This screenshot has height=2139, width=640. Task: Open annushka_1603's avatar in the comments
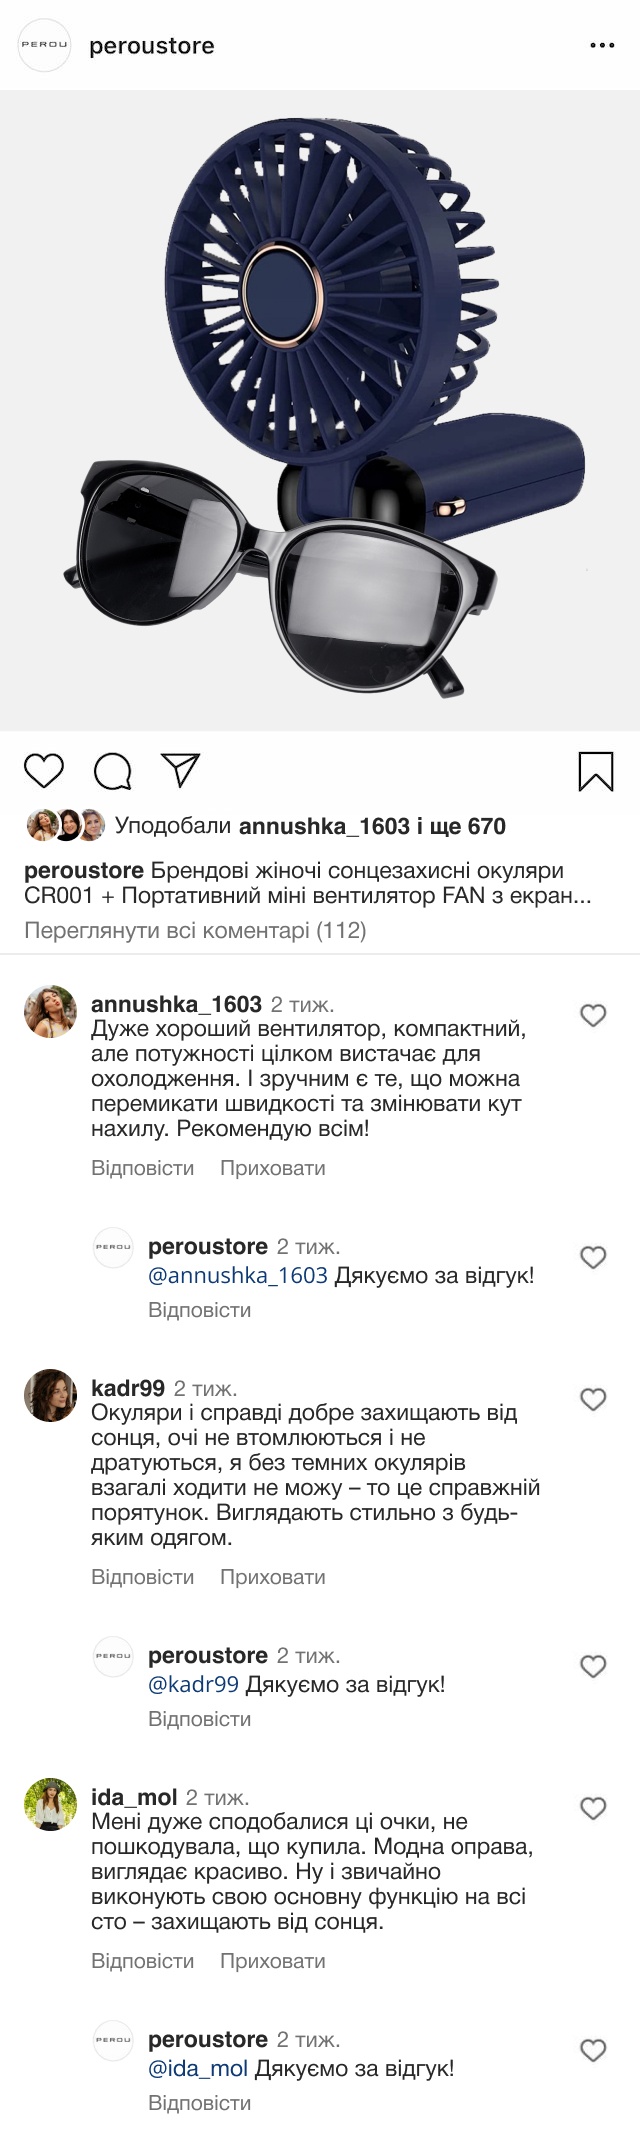(x=50, y=1011)
